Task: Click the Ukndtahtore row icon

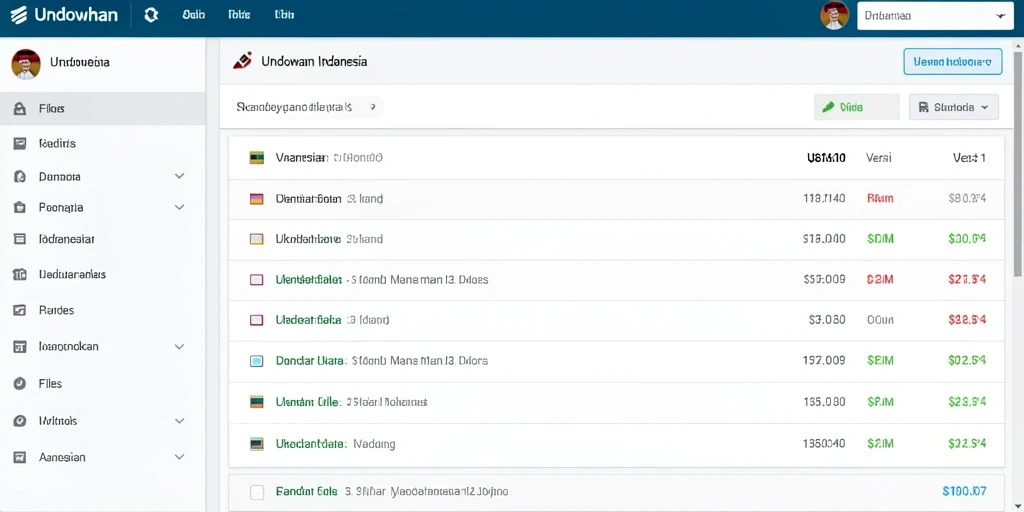Action: pyautogui.click(x=257, y=239)
